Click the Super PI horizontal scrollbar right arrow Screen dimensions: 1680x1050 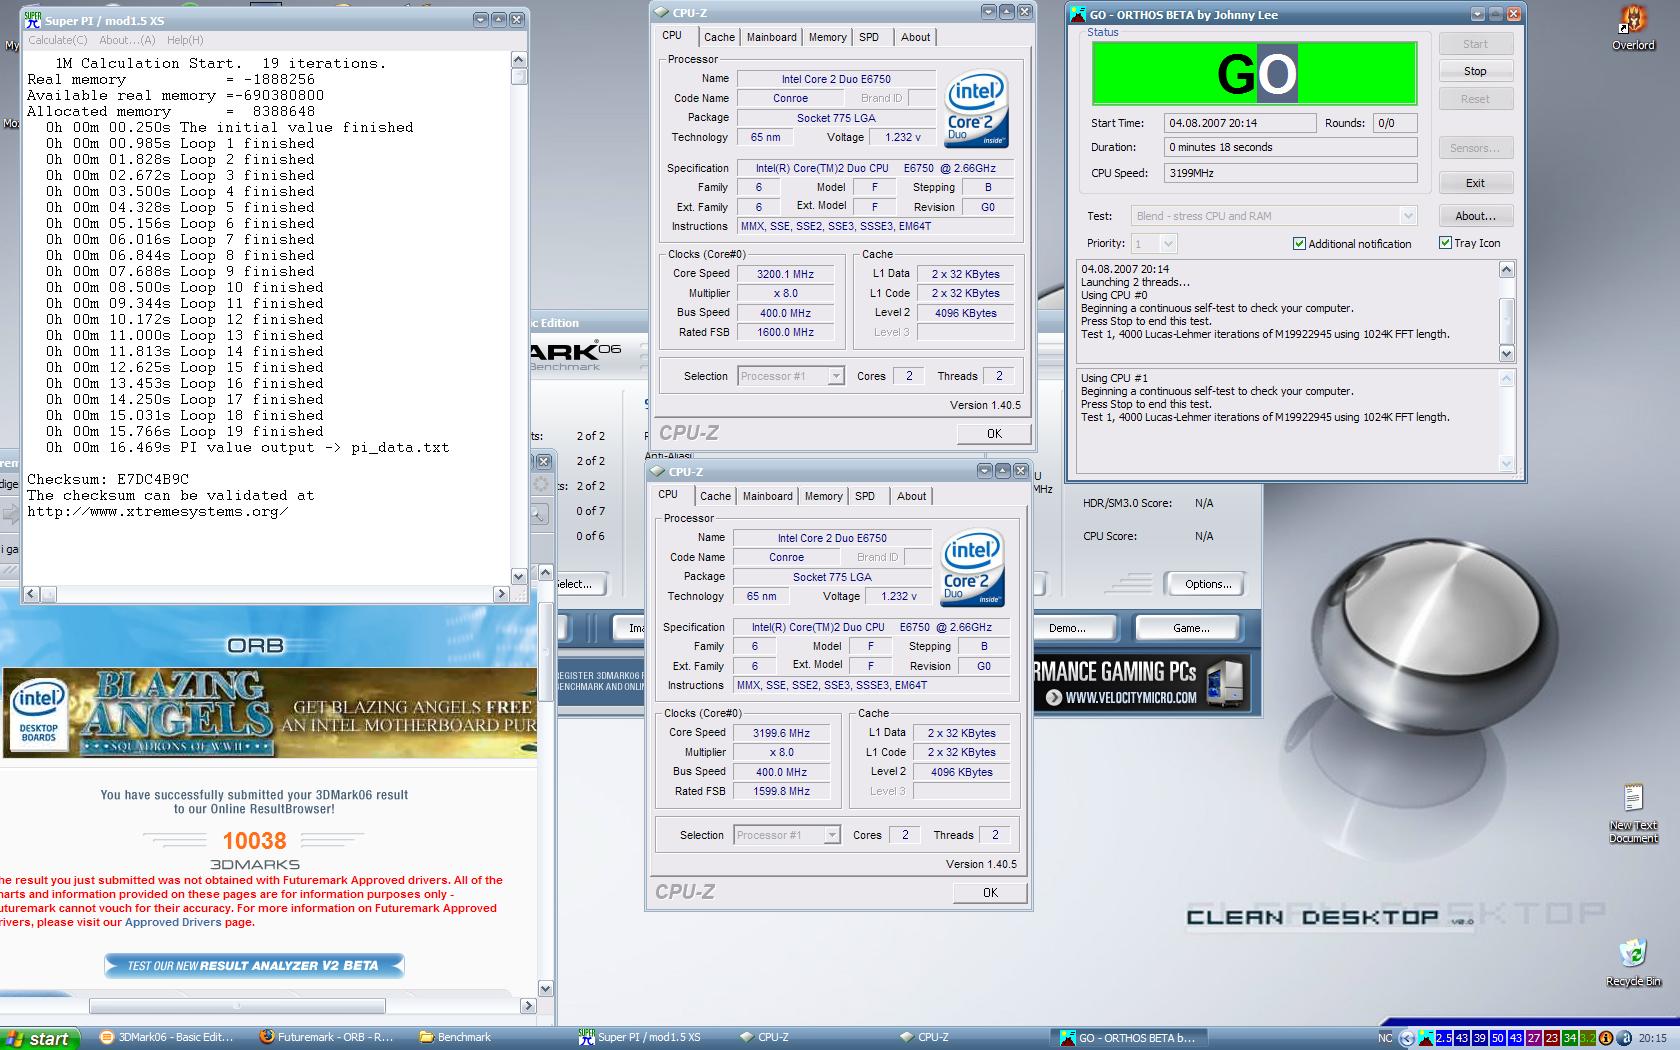[x=502, y=594]
